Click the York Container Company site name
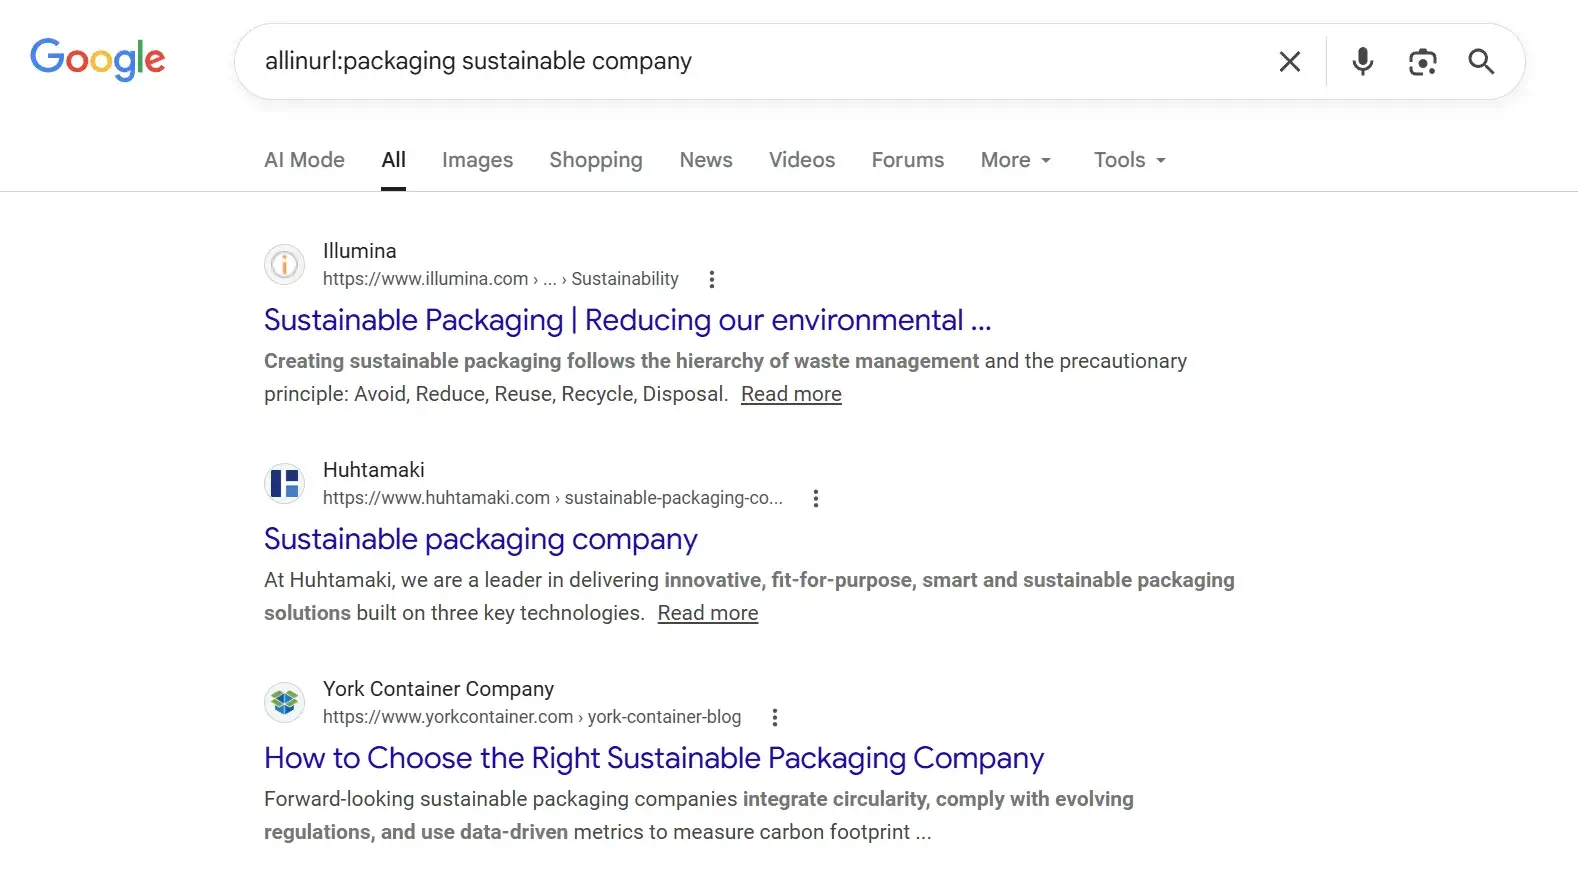 pos(438,689)
